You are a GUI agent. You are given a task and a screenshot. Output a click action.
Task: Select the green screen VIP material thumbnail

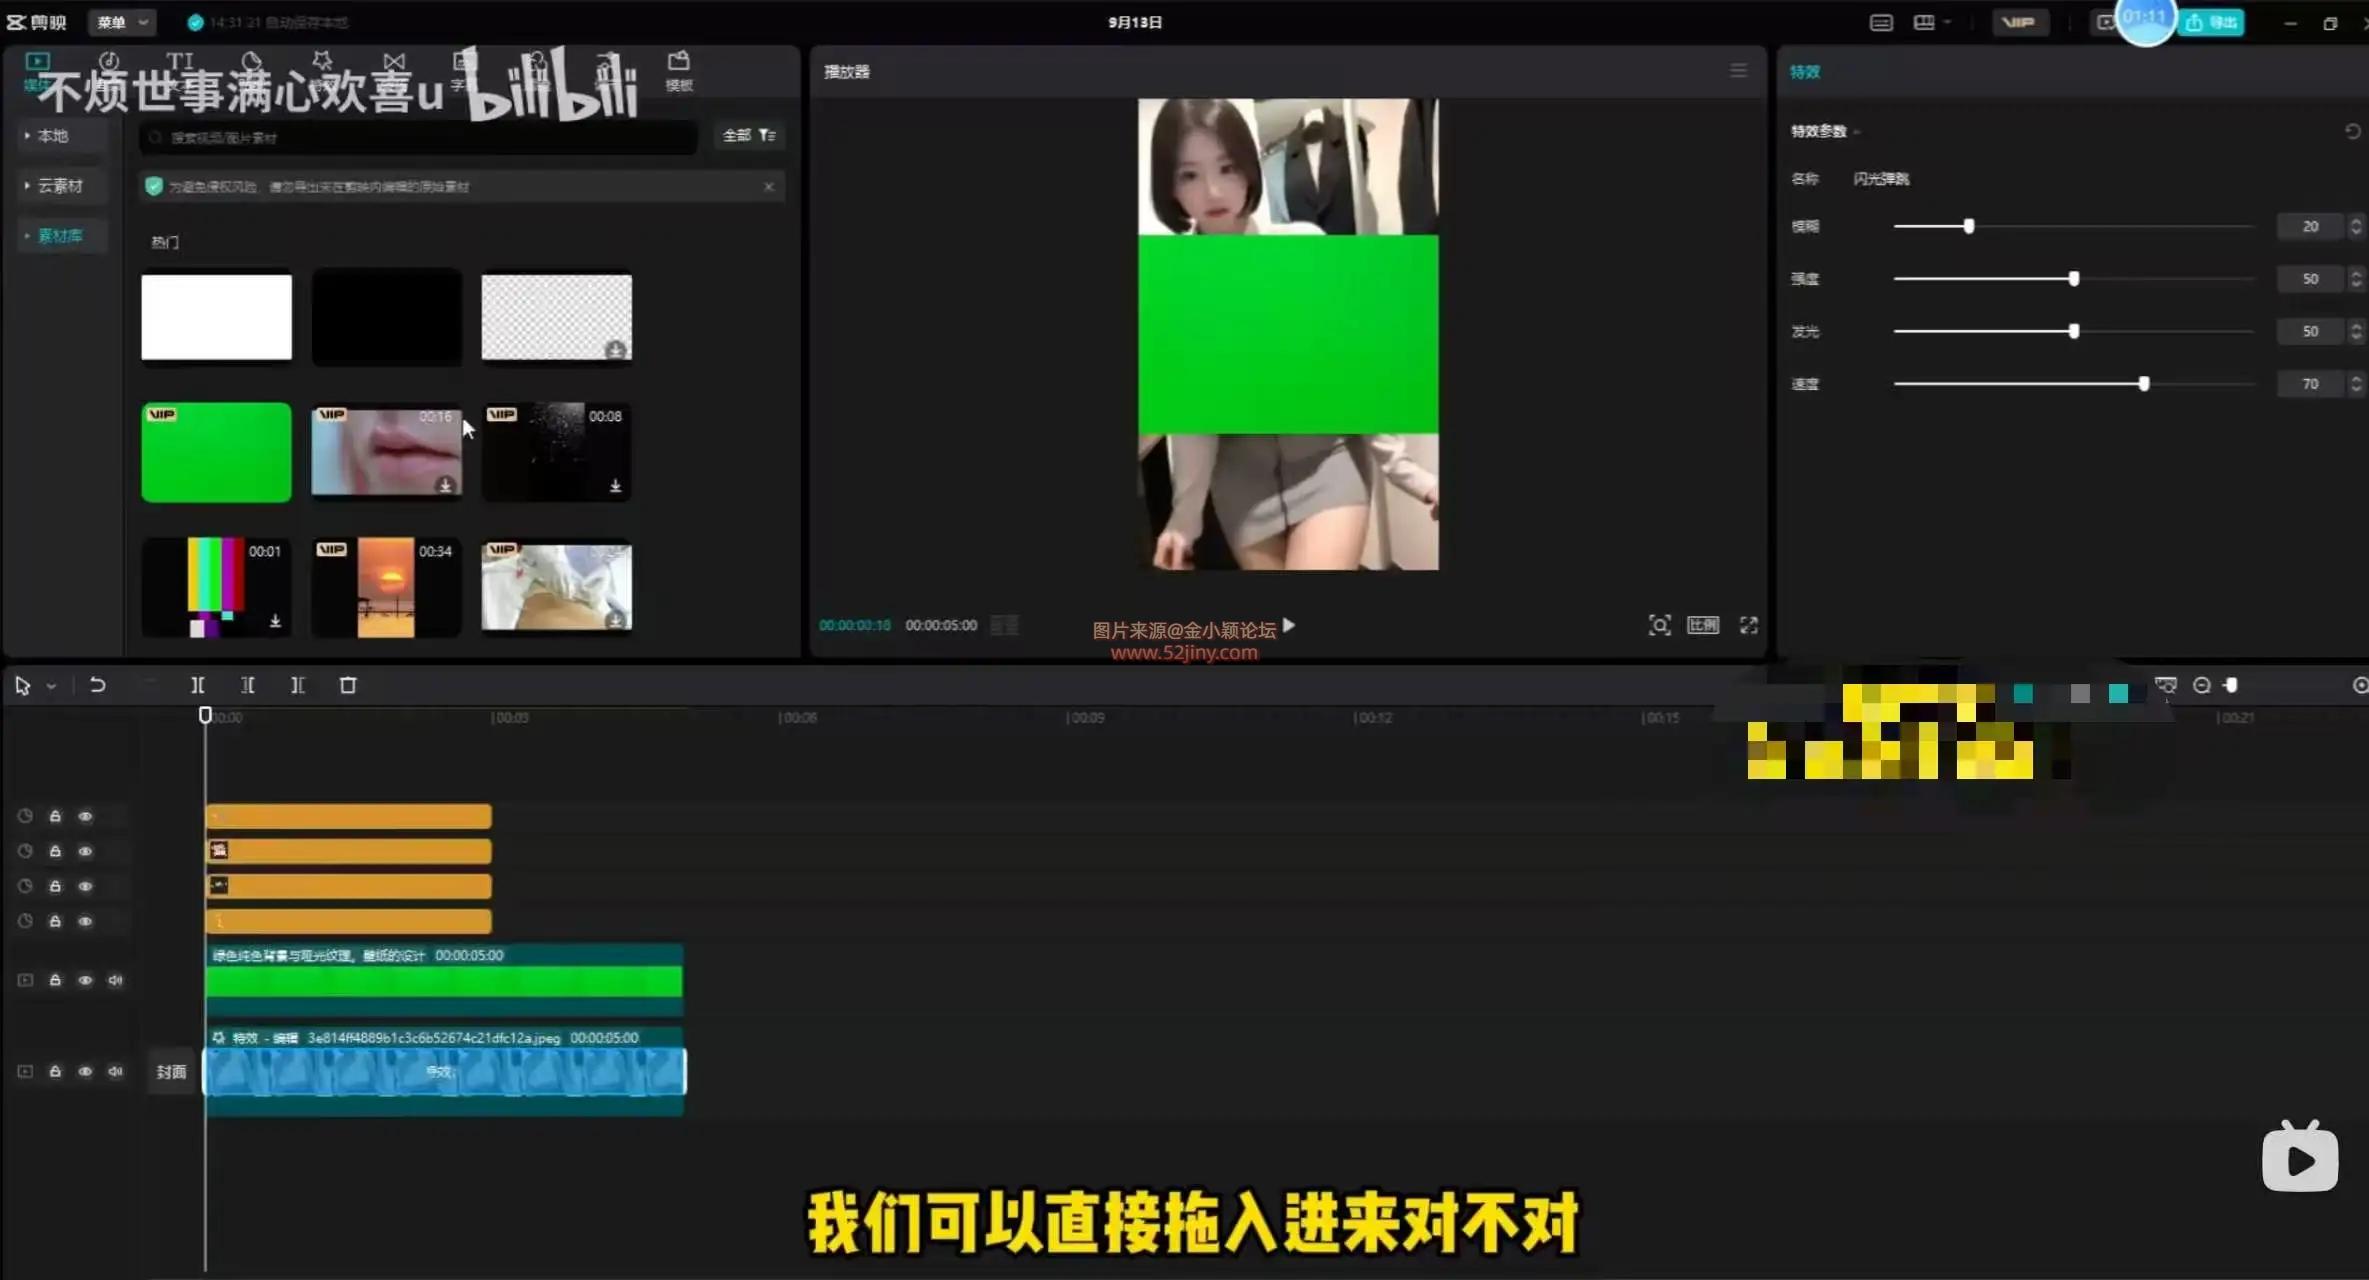(216, 452)
